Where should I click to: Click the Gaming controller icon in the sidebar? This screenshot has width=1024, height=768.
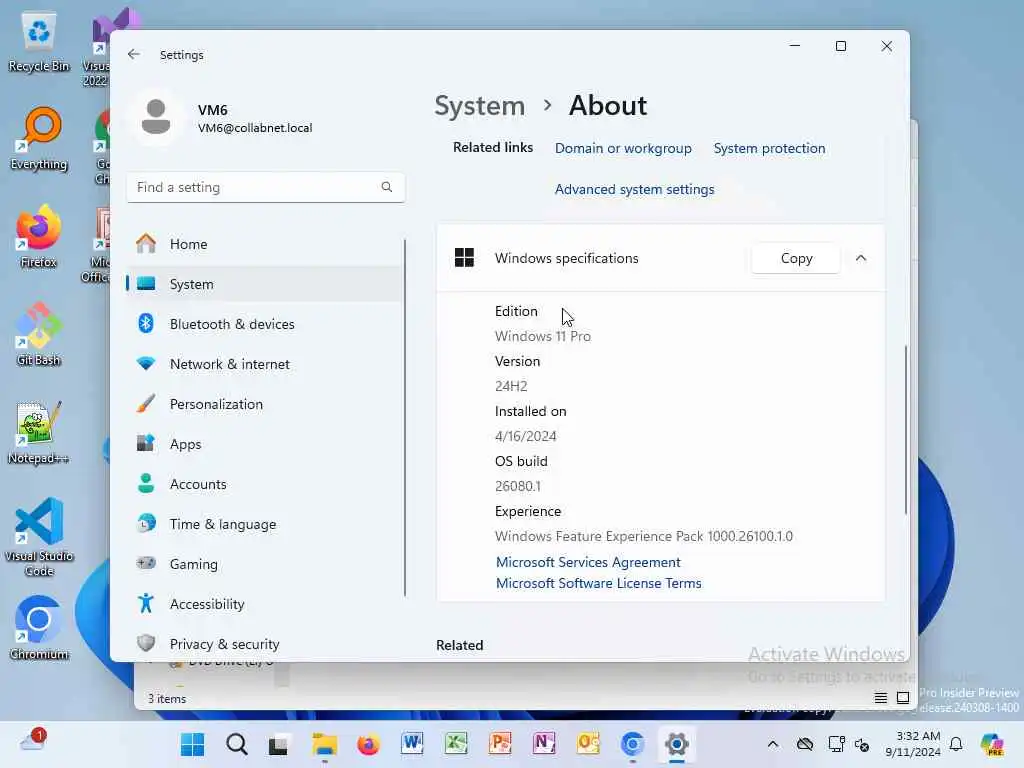(146, 564)
